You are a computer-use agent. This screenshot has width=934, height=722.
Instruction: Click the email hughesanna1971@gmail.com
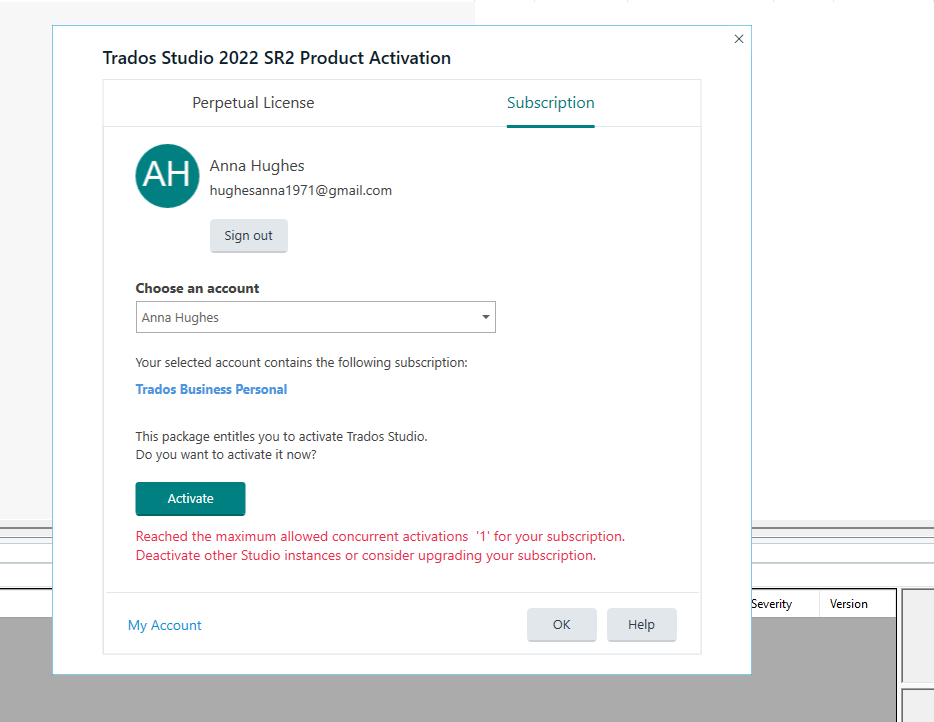point(299,190)
